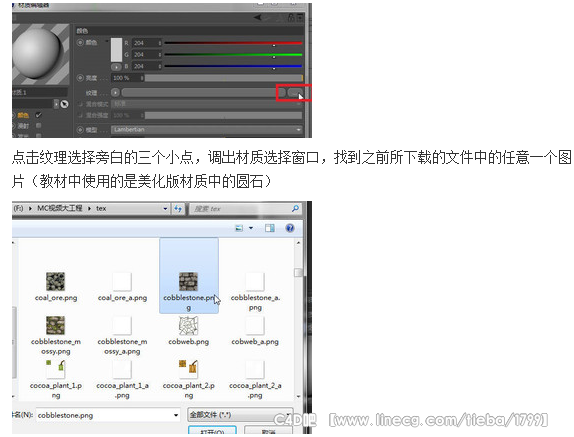Select the cocoa_plant_2.png file
Viewport: 574px width, 437px height.
click(189, 380)
